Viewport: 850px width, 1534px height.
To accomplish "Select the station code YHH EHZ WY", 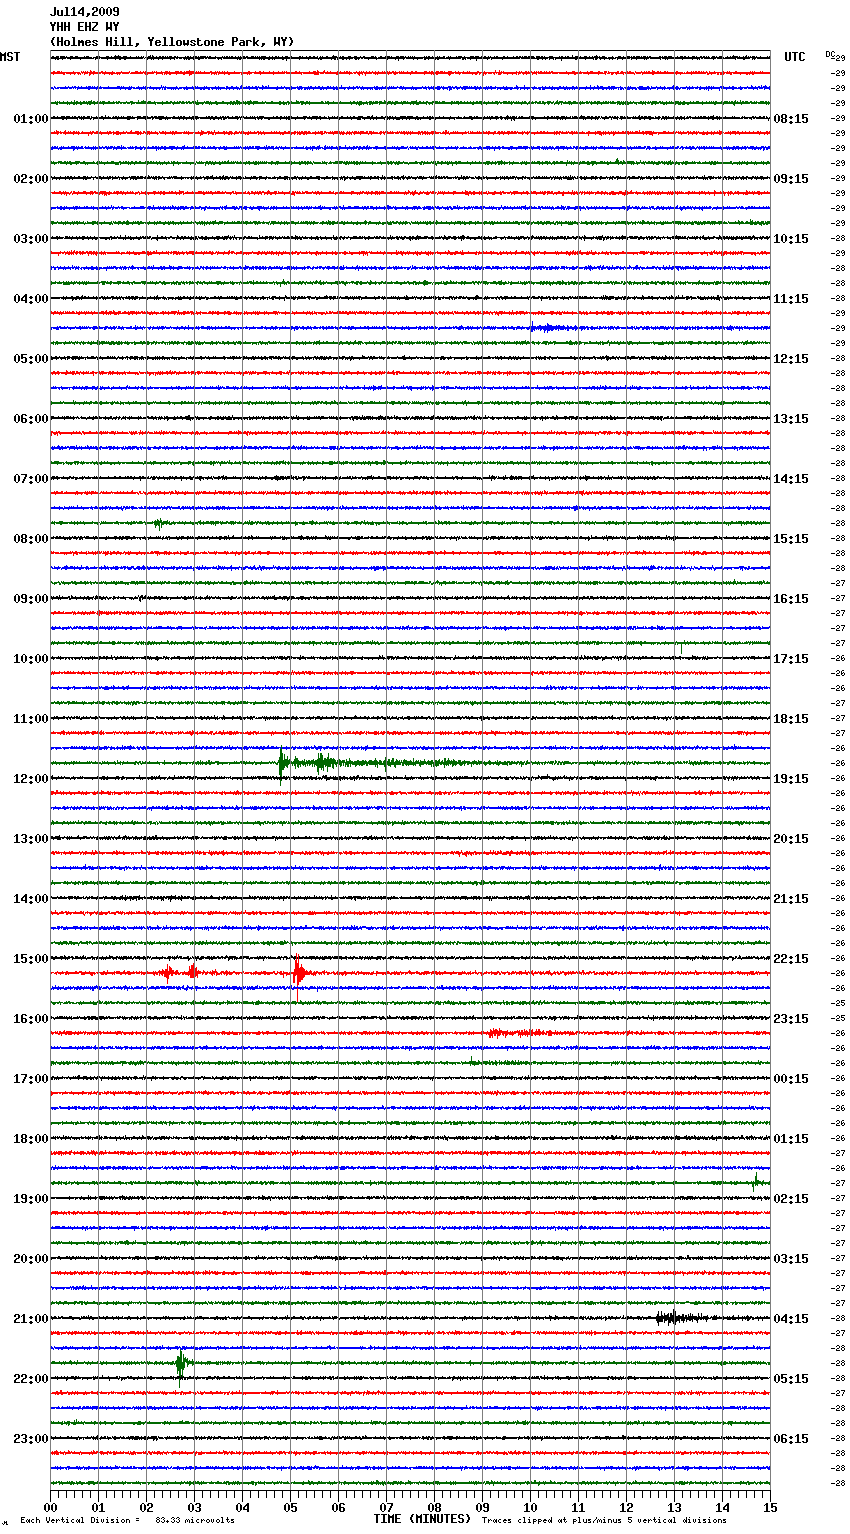I will [x=84, y=27].
